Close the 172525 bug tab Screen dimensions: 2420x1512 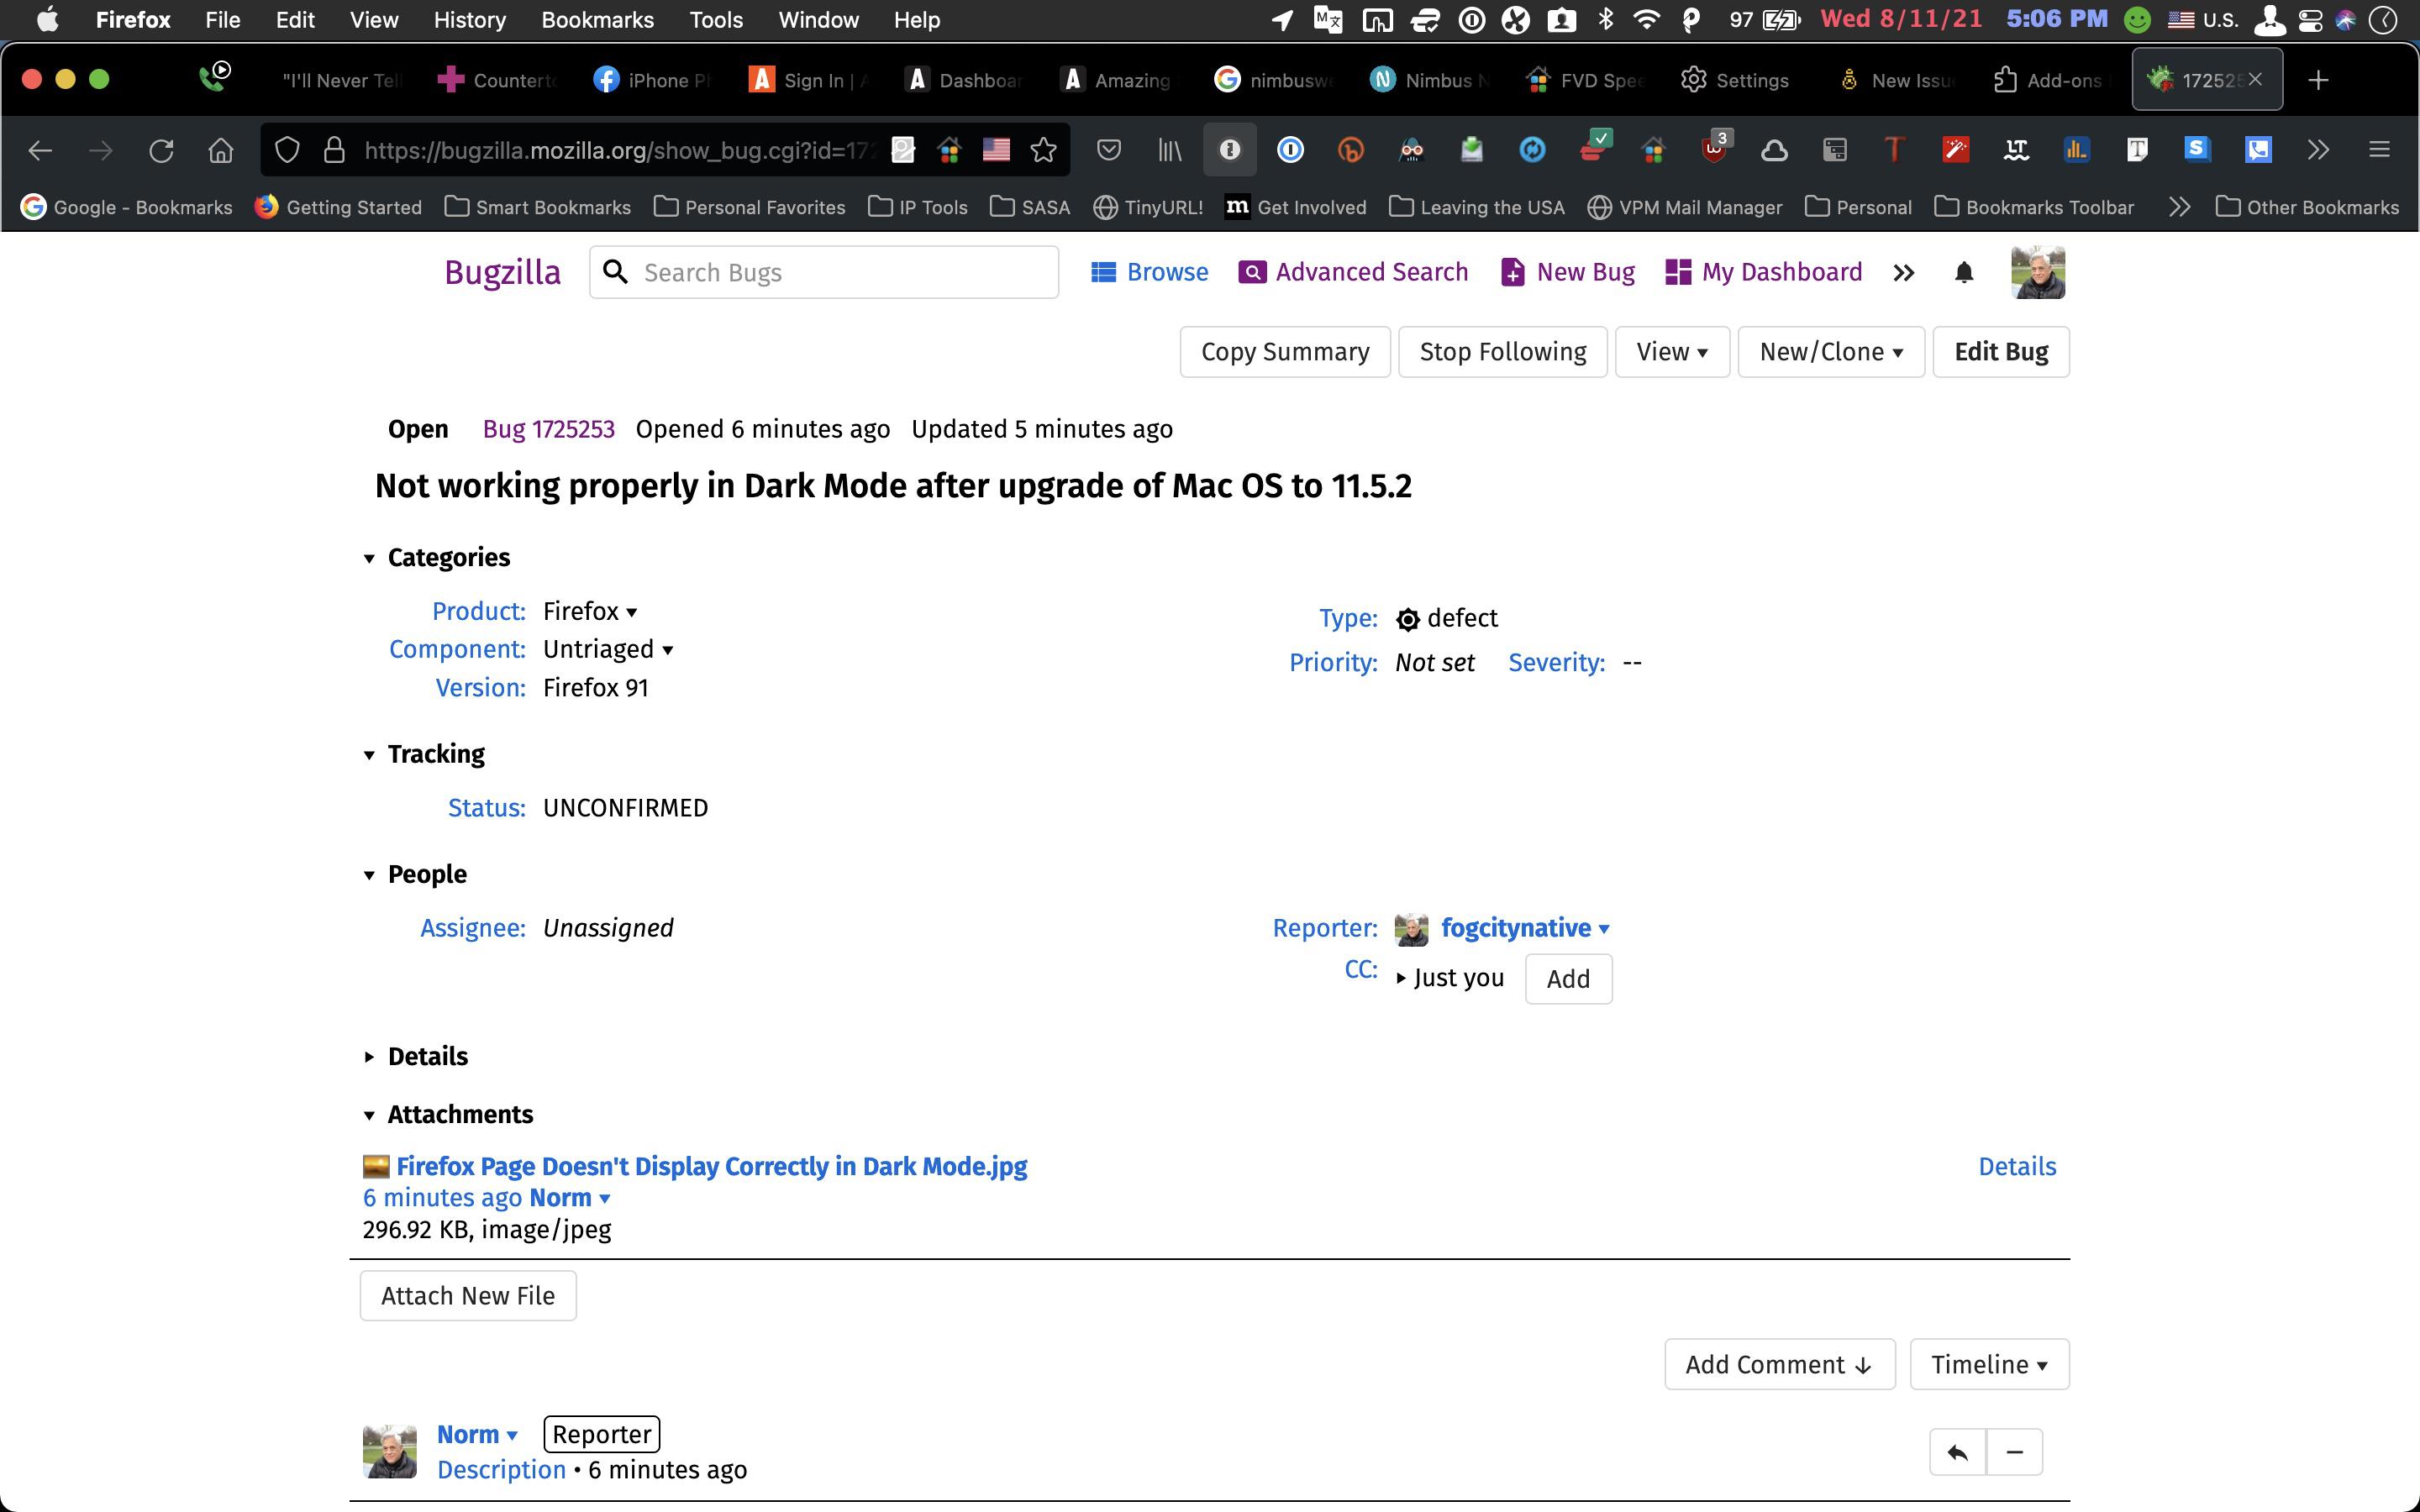[2255, 79]
